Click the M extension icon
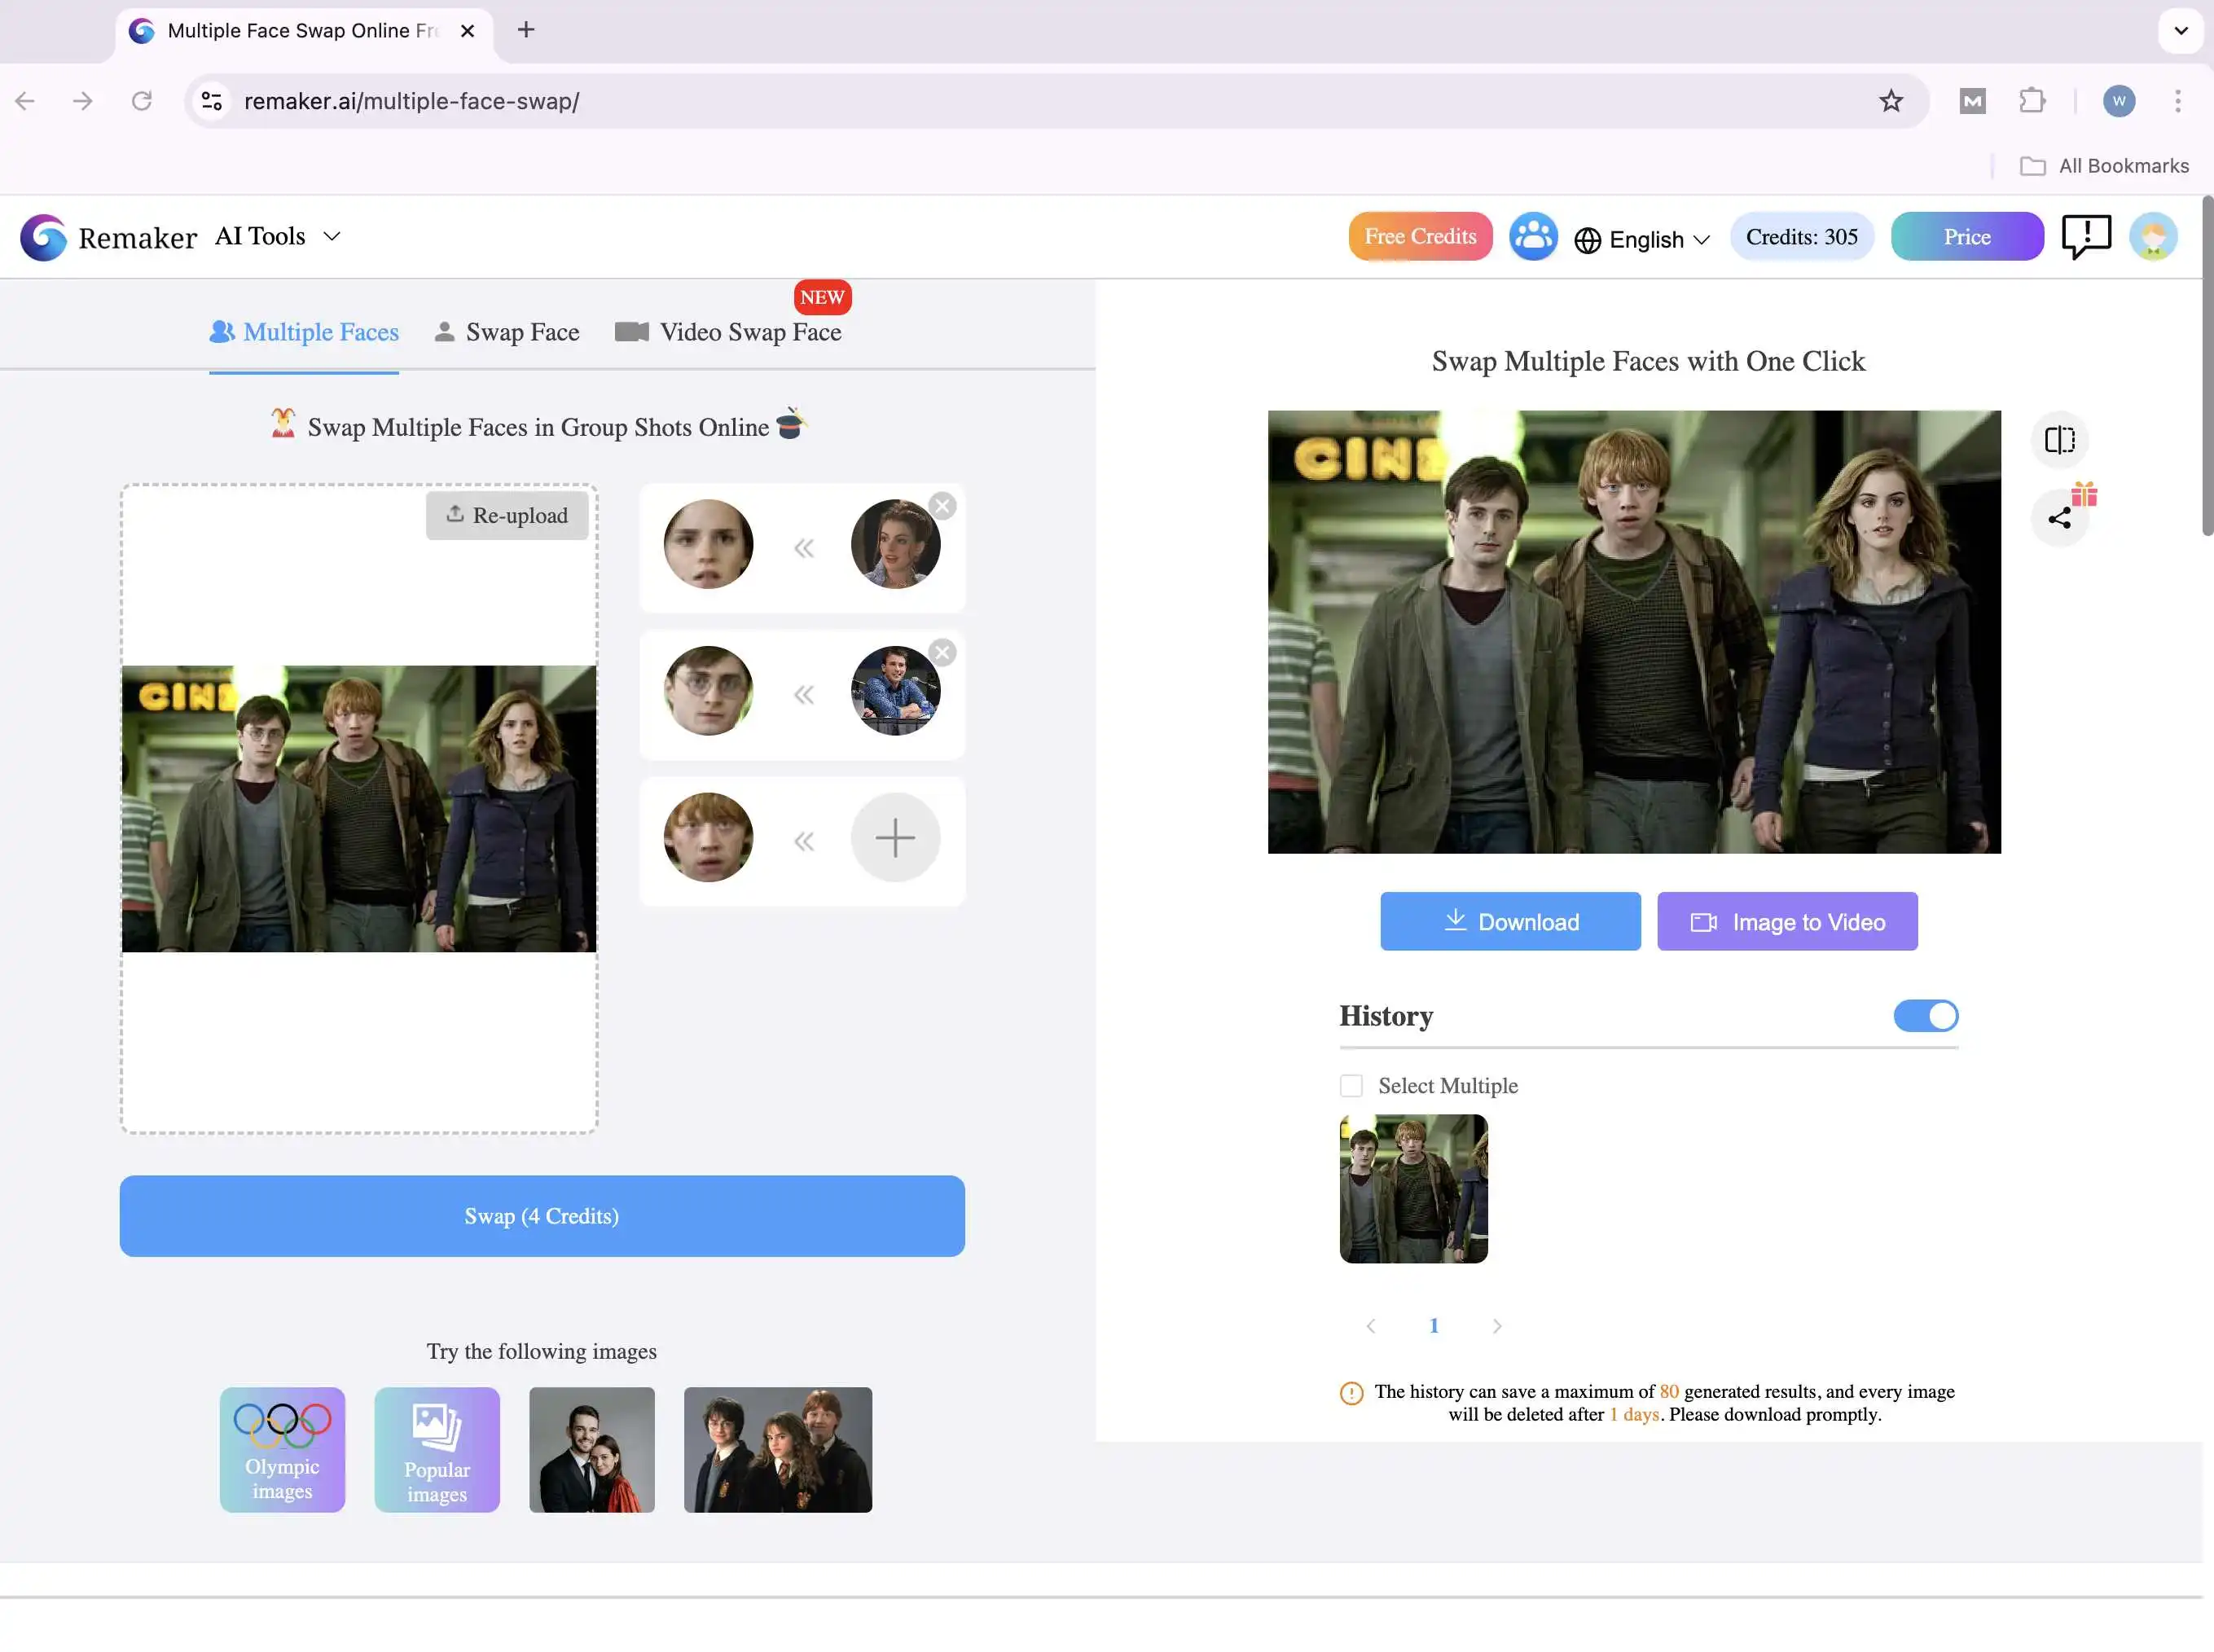 (1972, 101)
